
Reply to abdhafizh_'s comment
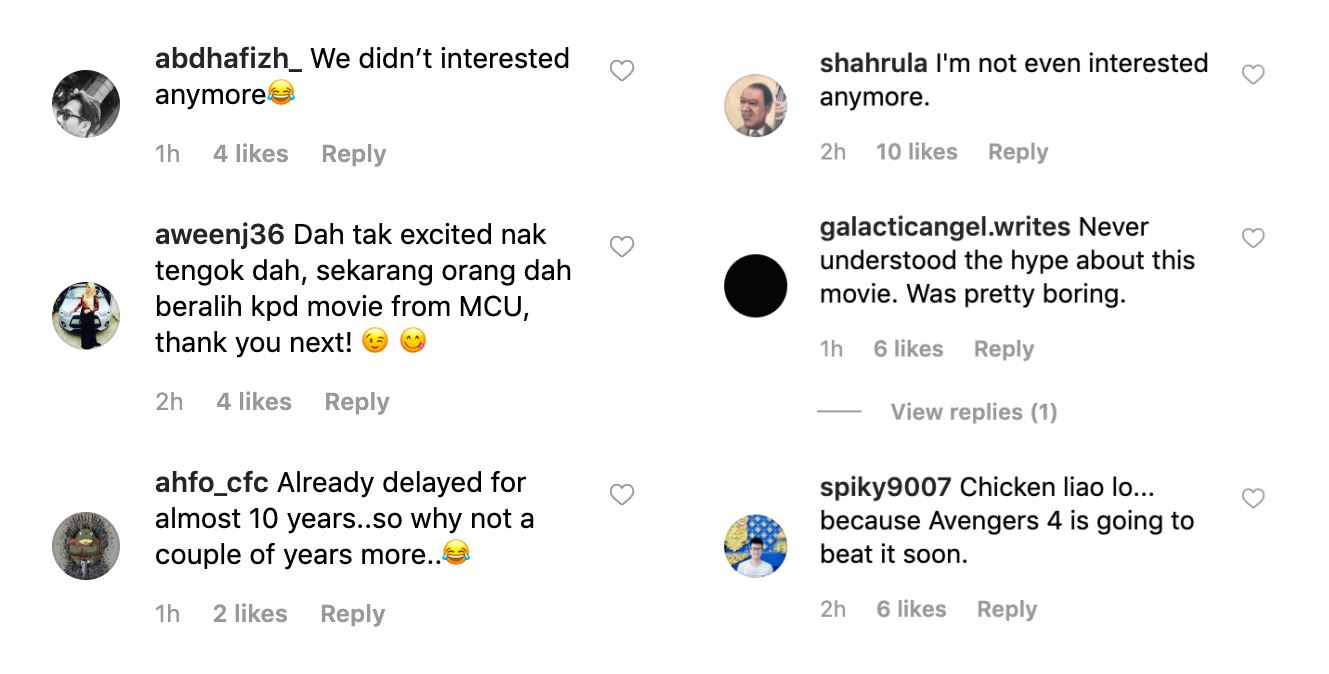click(x=353, y=154)
